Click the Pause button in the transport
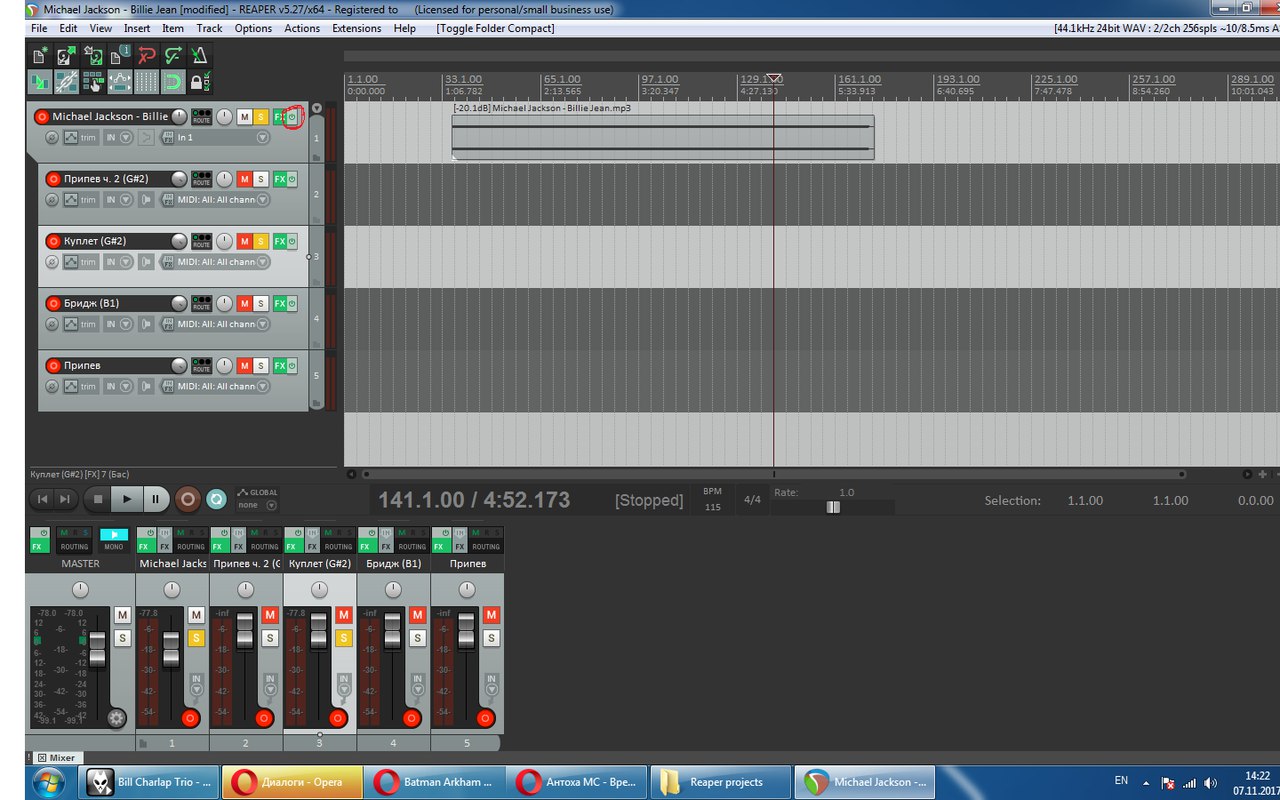The image size is (1280, 800). (156, 498)
